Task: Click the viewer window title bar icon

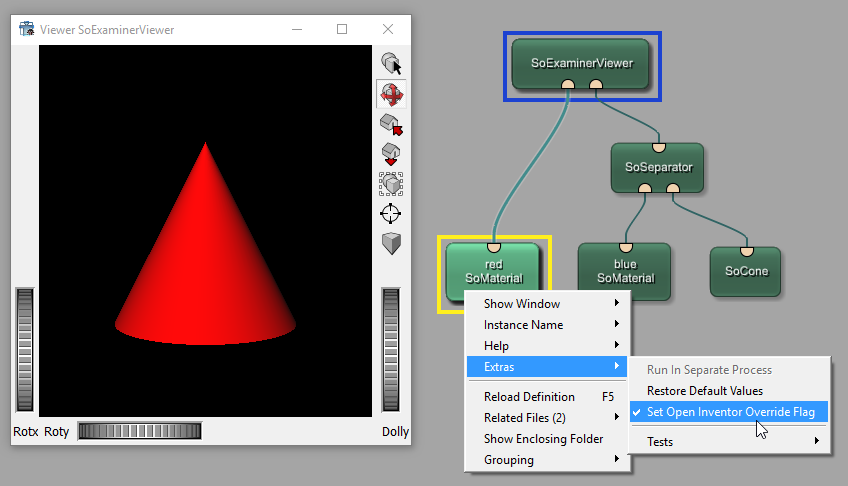Action: click(27, 29)
